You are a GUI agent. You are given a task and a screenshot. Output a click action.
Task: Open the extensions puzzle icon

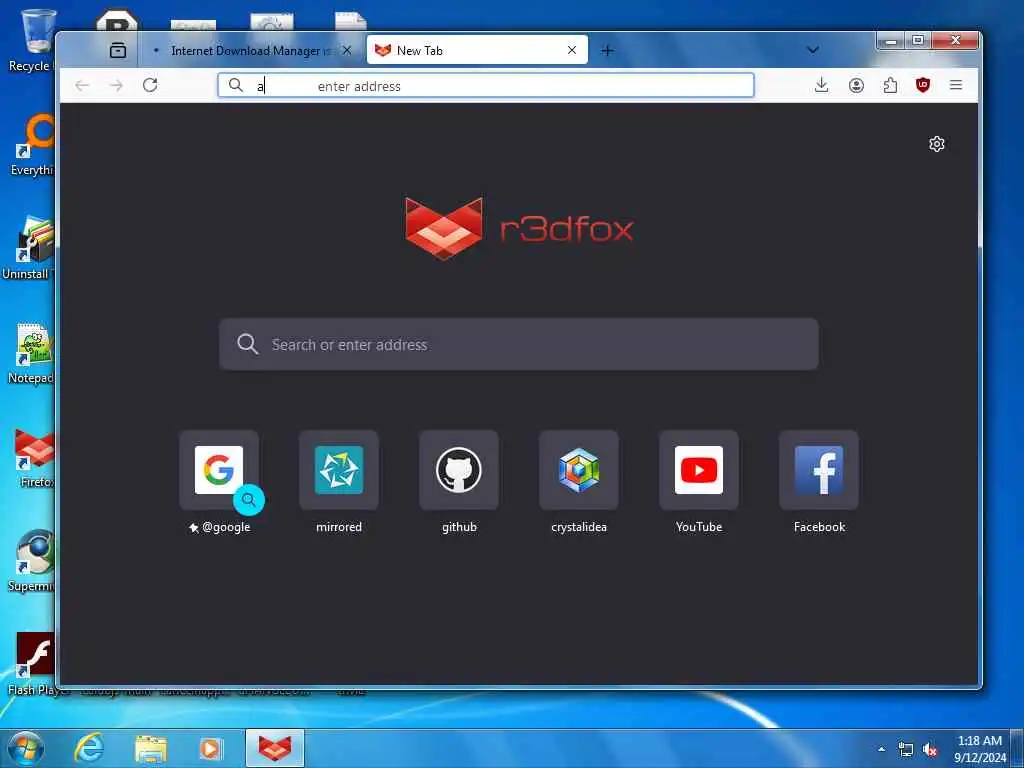(x=890, y=86)
